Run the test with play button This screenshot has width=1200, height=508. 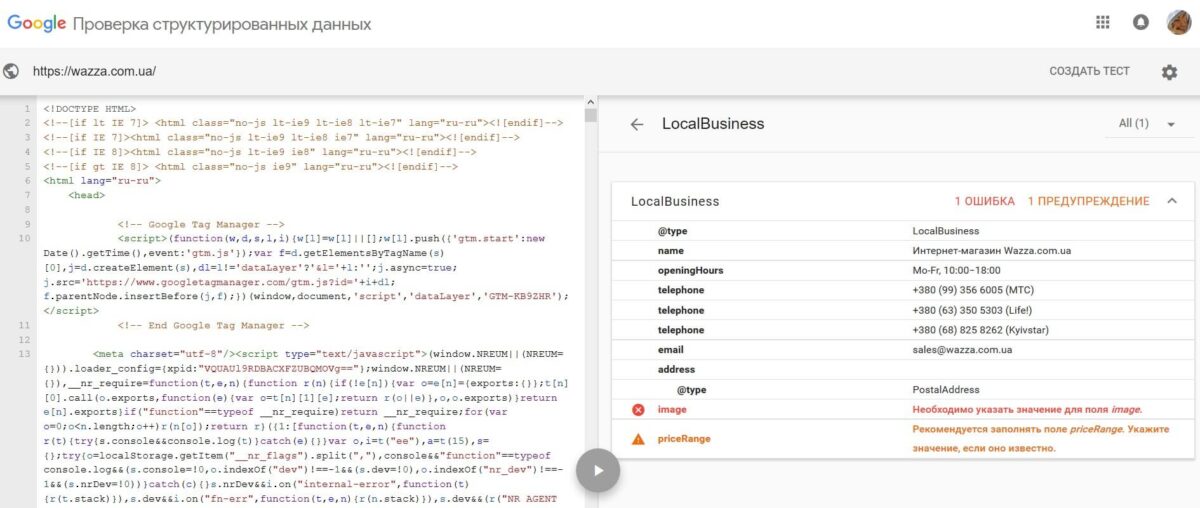click(598, 470)
